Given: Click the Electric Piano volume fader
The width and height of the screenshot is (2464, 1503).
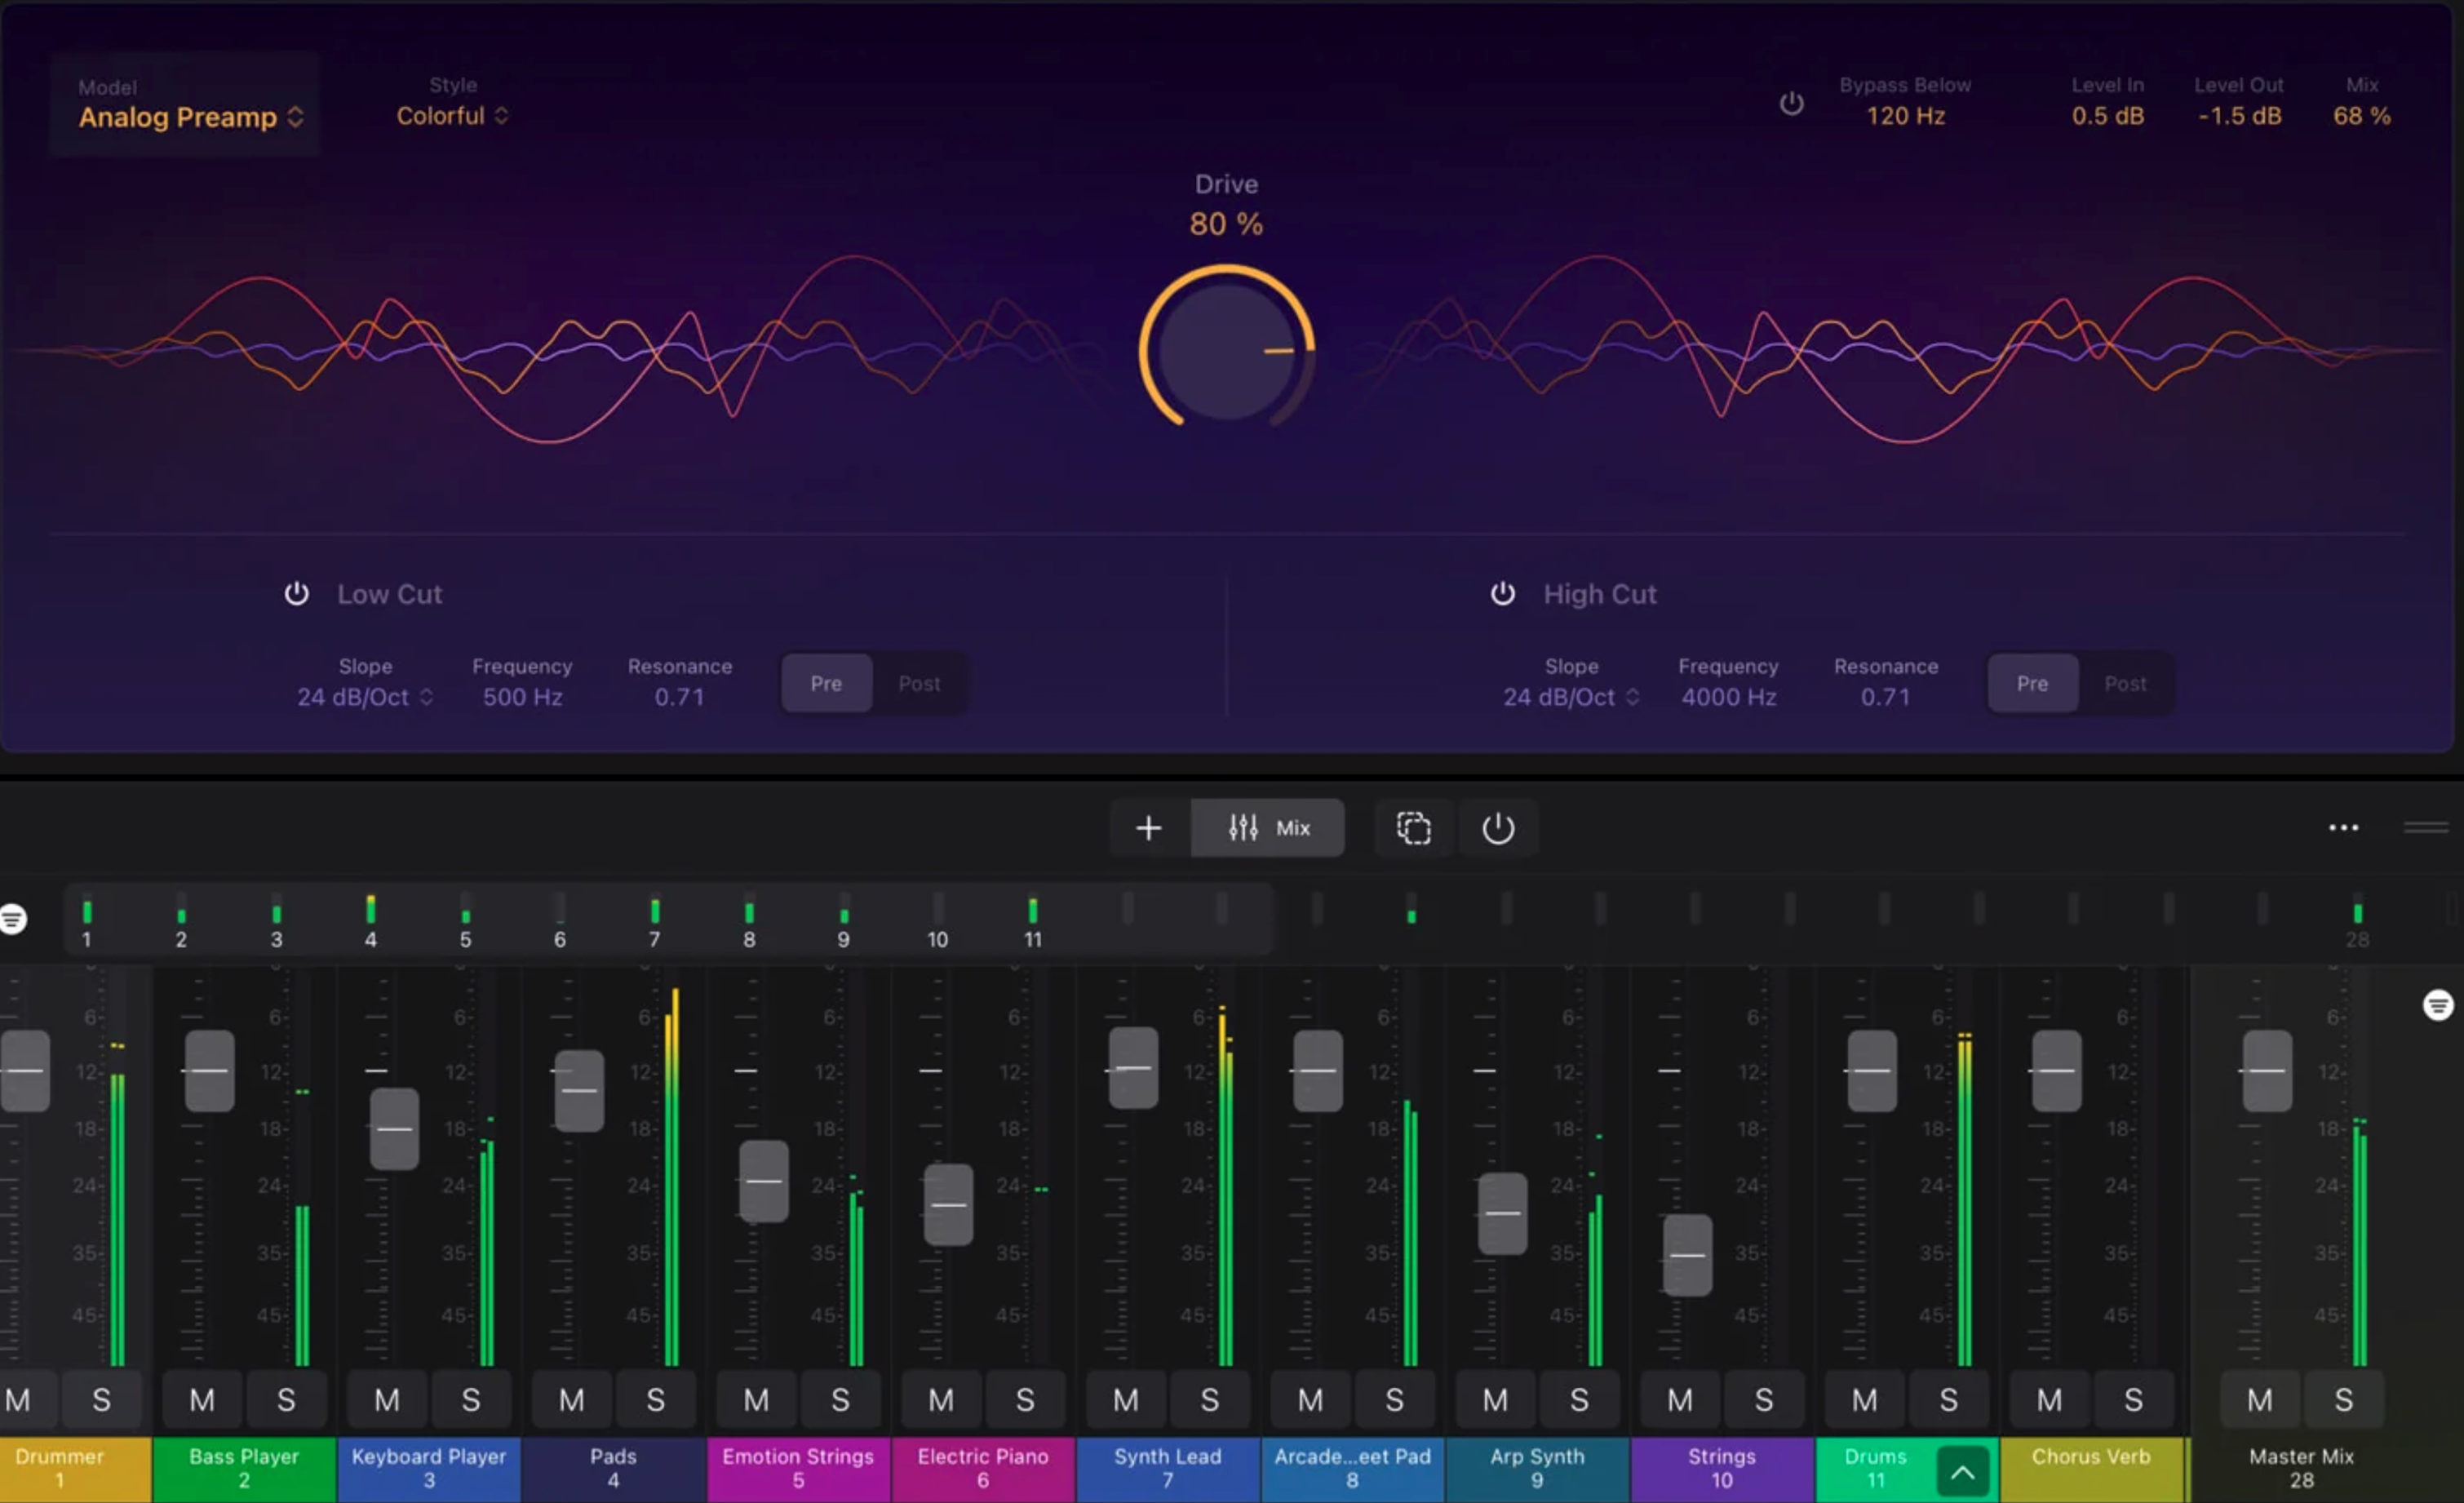Looking at the screenshot, I should click(x=948, y=1204).
